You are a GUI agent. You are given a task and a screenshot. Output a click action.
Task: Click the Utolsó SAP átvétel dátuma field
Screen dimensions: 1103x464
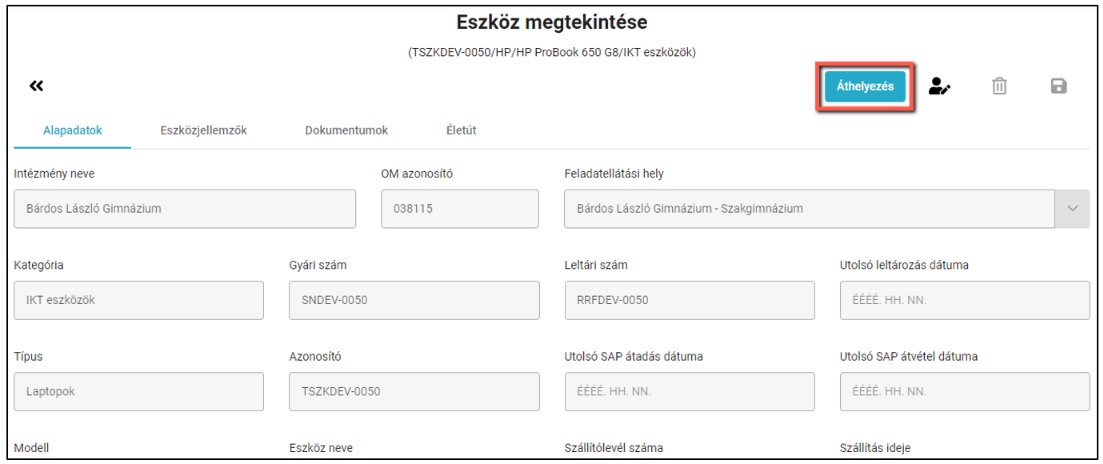[x=965, y=392]
